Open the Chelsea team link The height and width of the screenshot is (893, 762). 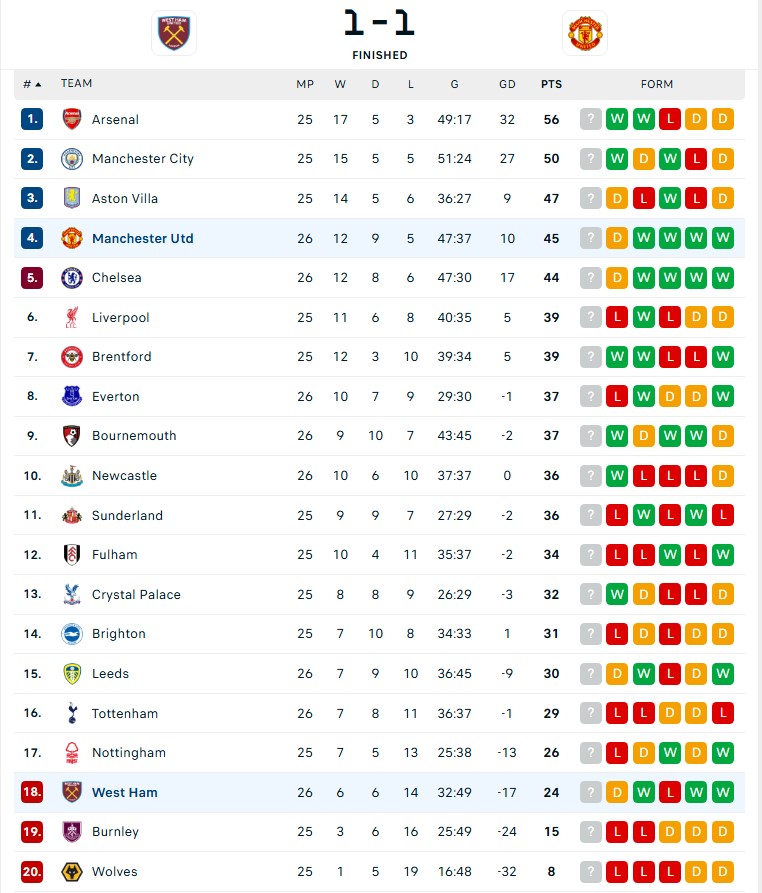click(x=116, y=277)
